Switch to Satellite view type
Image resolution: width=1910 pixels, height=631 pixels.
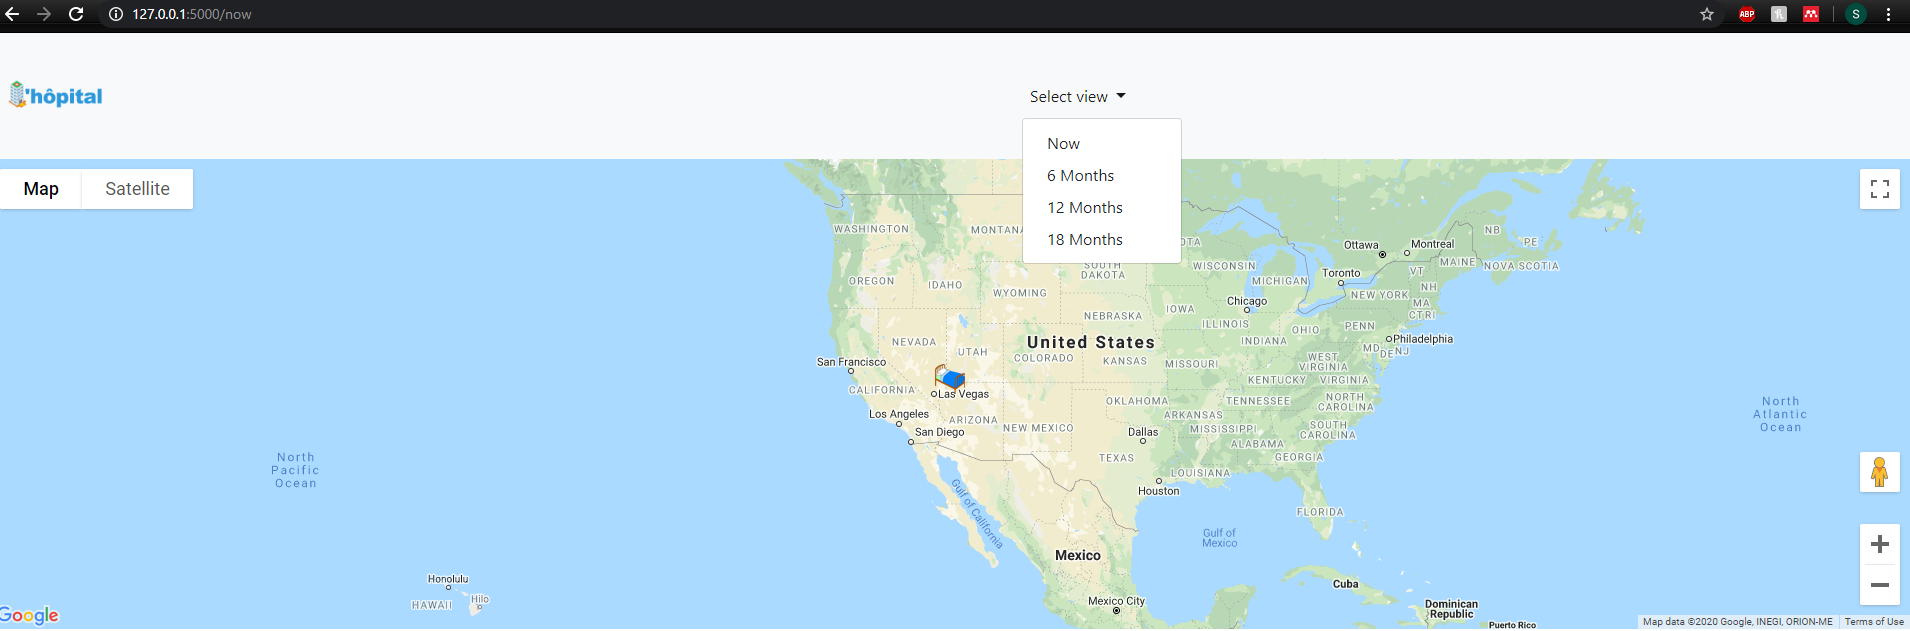137,189
